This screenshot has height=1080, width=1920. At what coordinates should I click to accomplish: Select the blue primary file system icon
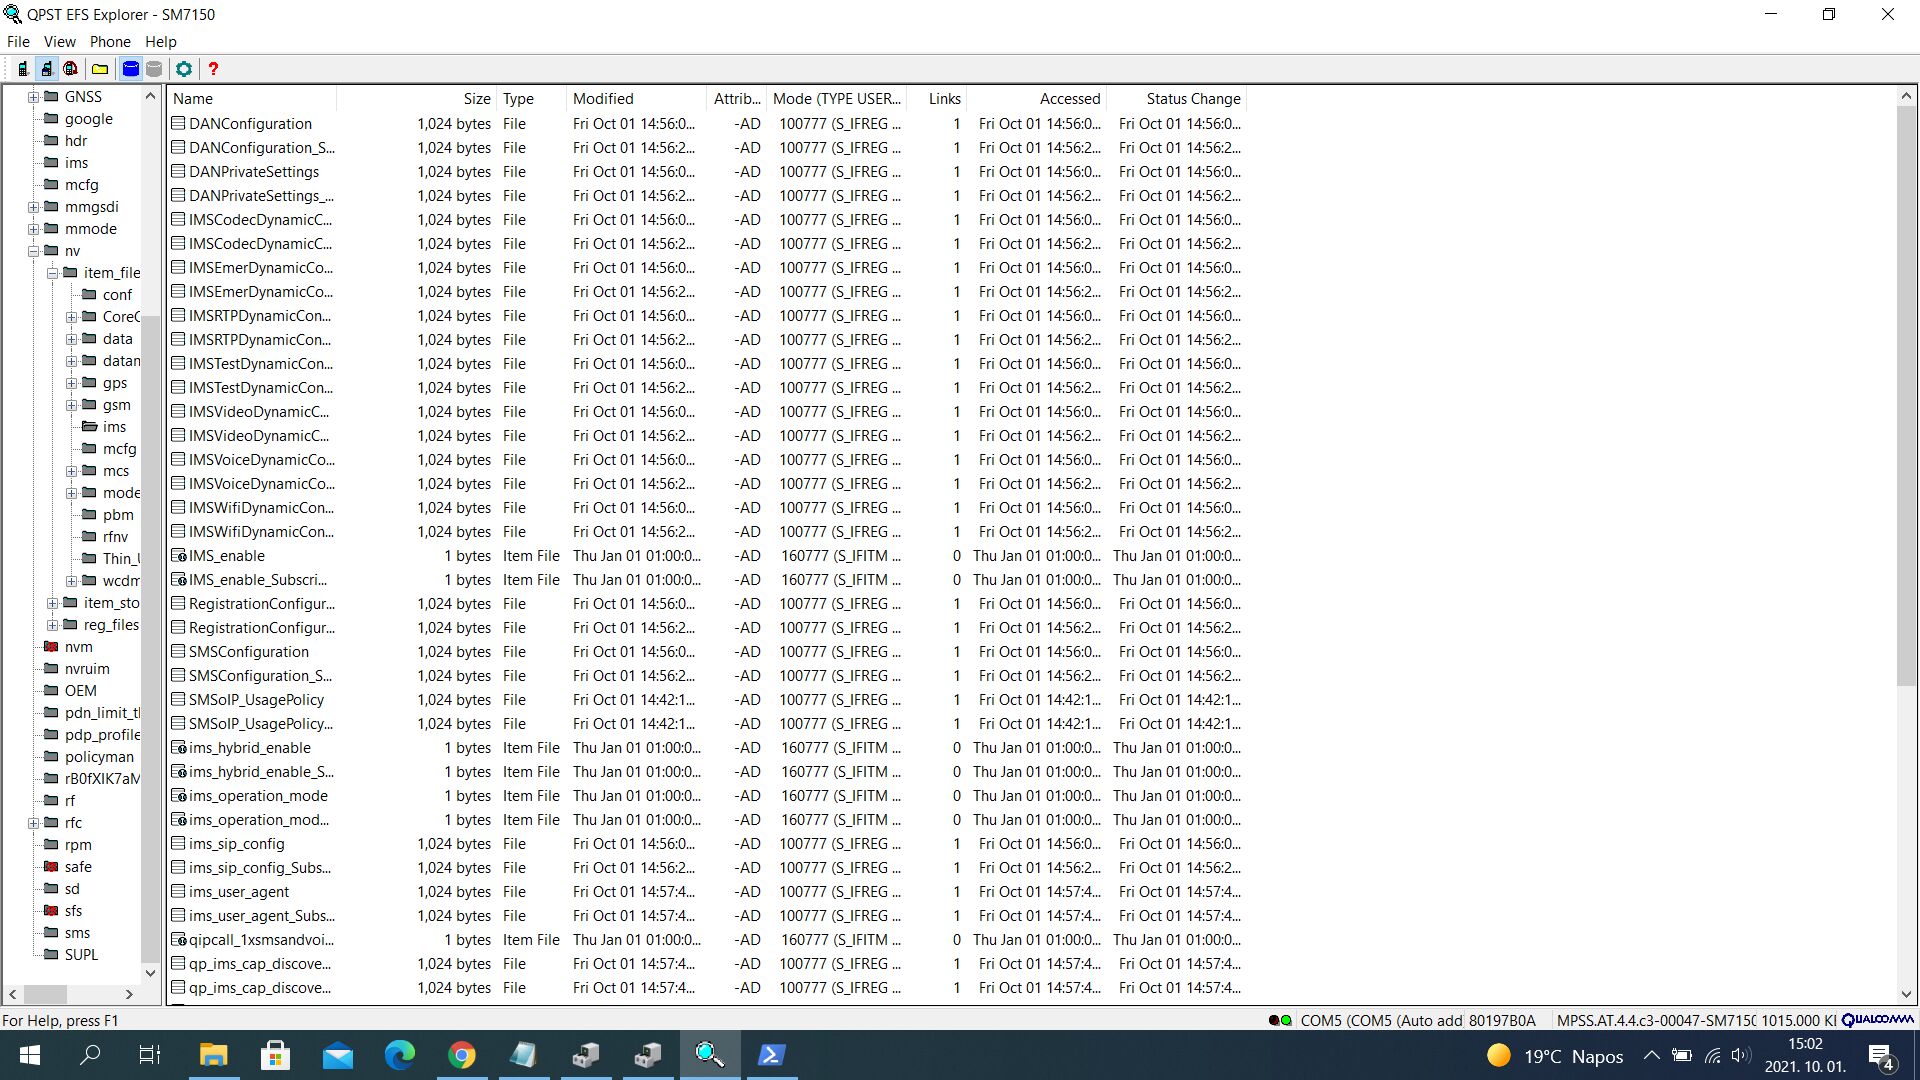tap(131, 69)
